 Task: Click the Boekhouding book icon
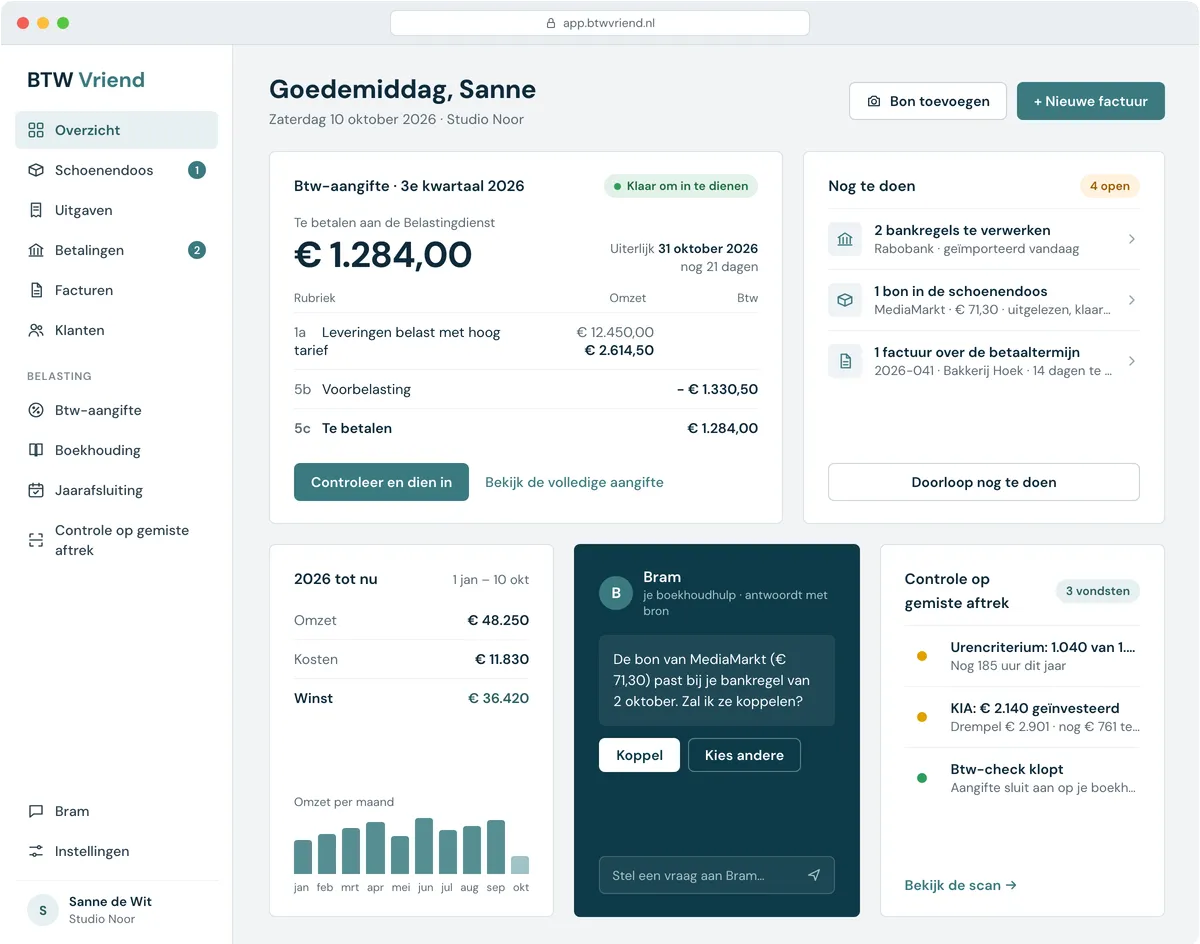(36, 450)
